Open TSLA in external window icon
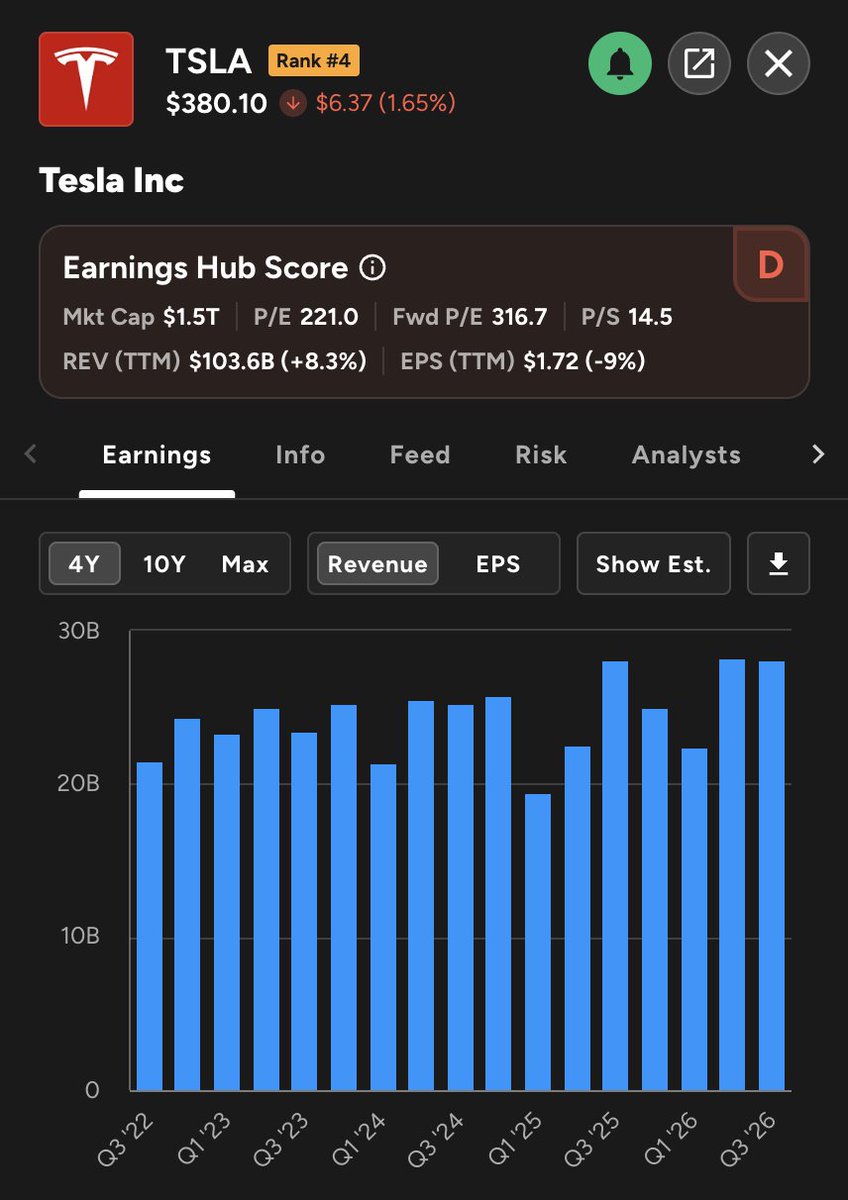The height and width of the screenshot is (1200, 848). 699,64
